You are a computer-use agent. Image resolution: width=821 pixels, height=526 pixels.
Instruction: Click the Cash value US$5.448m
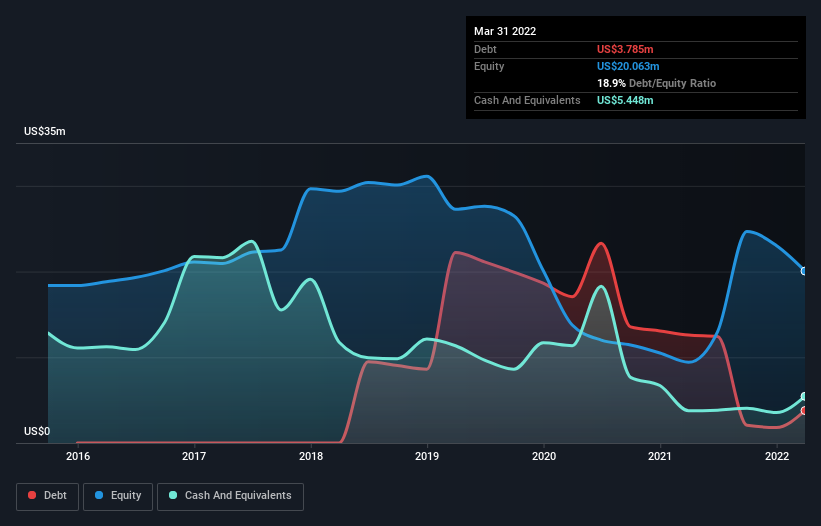[x=625, y=100]
